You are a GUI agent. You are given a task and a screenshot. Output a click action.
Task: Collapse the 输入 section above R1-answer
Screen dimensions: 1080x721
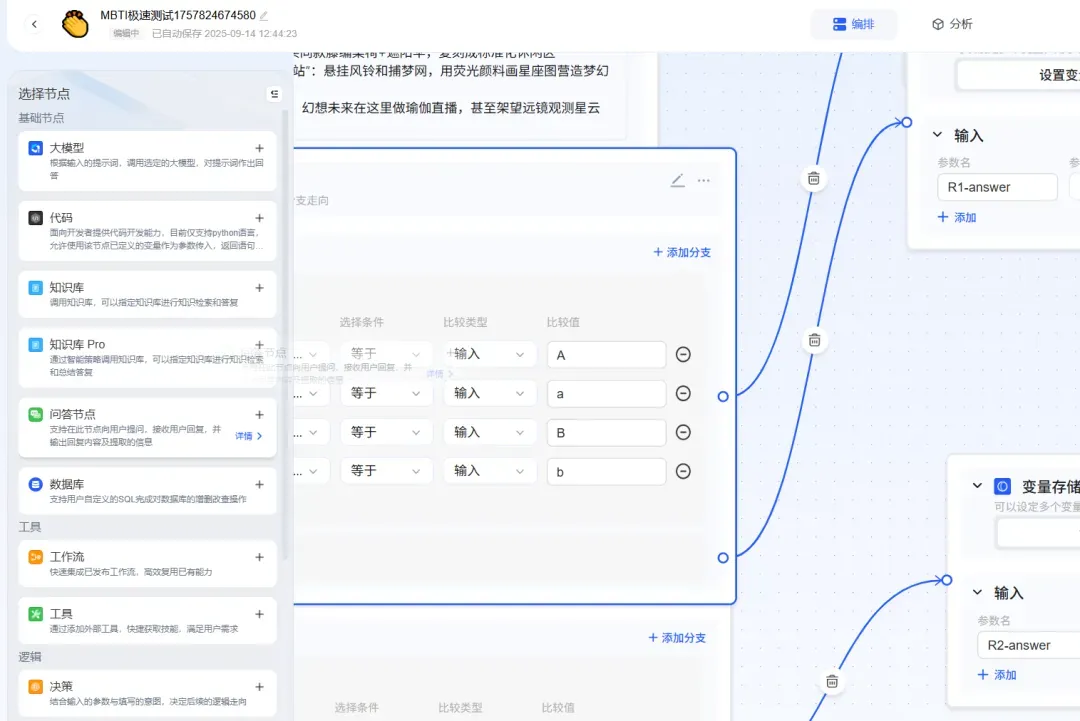937,135
